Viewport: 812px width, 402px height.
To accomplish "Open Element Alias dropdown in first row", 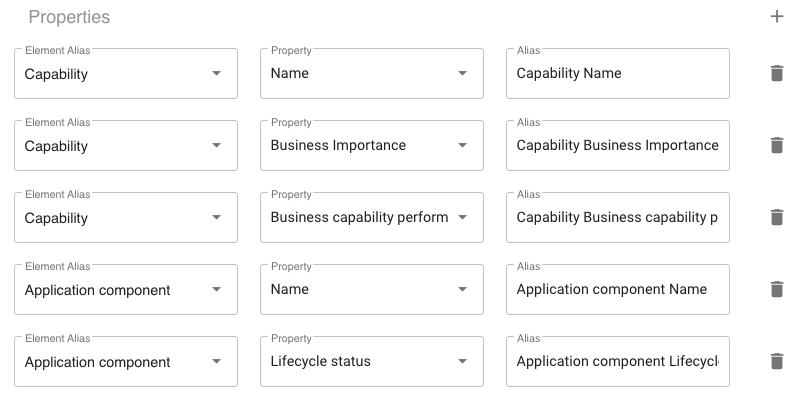I will pos(126,74).
